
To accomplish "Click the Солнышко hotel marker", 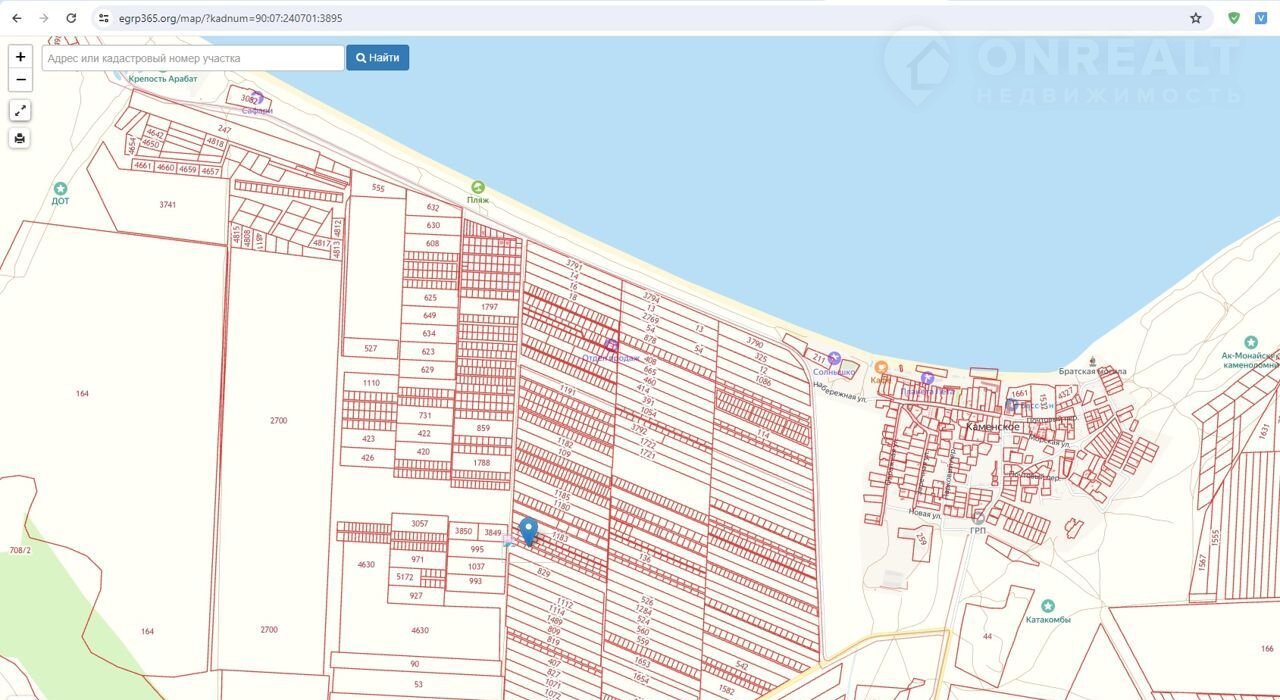I will (834, 359).
